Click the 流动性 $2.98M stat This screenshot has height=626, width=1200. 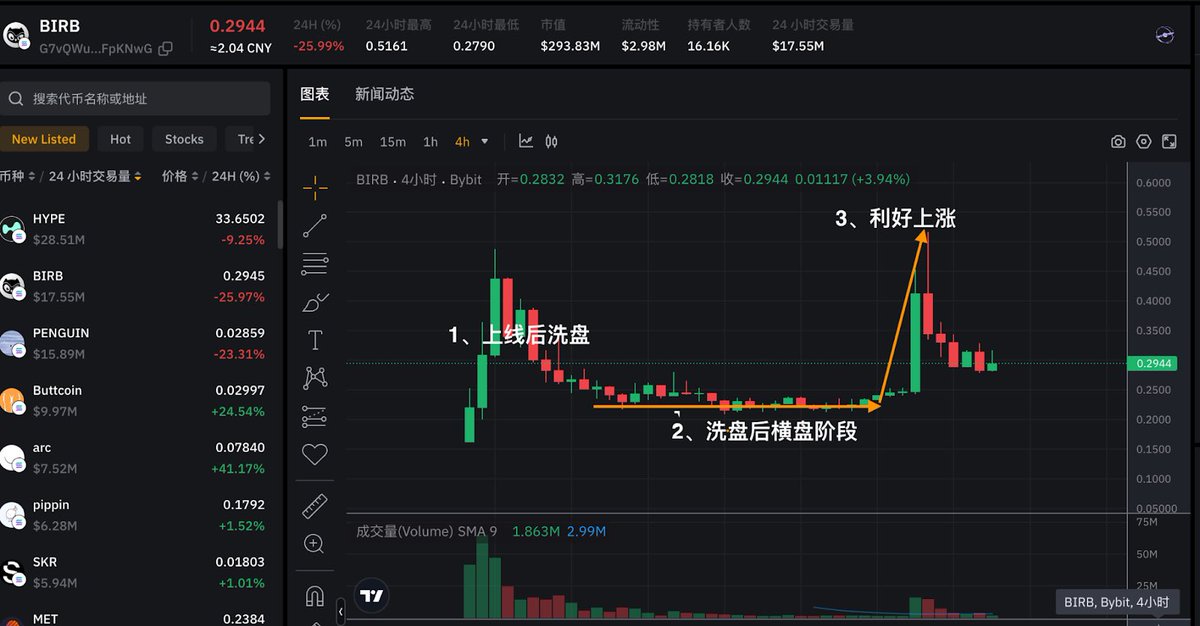point(644,35)
